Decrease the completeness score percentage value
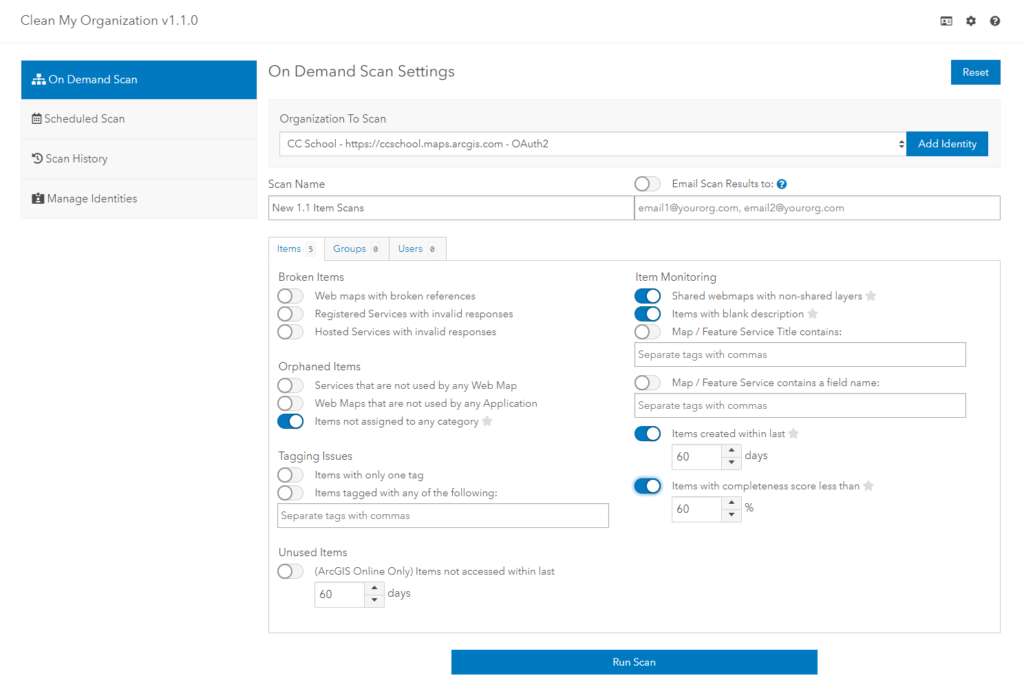The height and width of the screenshot is (689, 1024). [732, 515]
